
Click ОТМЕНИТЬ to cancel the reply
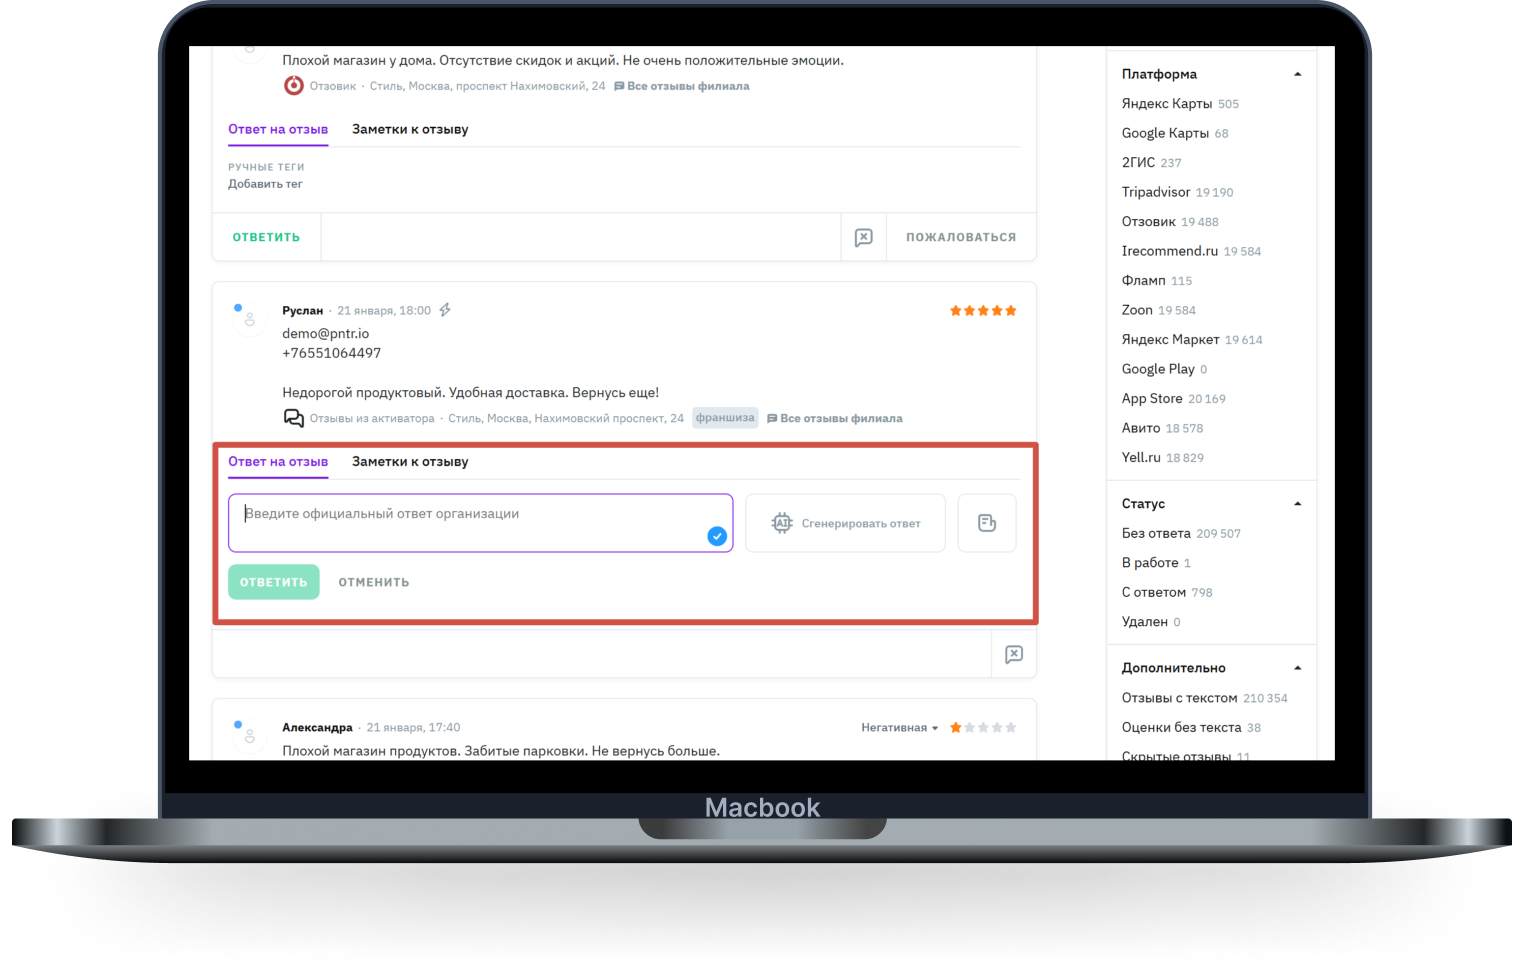373,582
